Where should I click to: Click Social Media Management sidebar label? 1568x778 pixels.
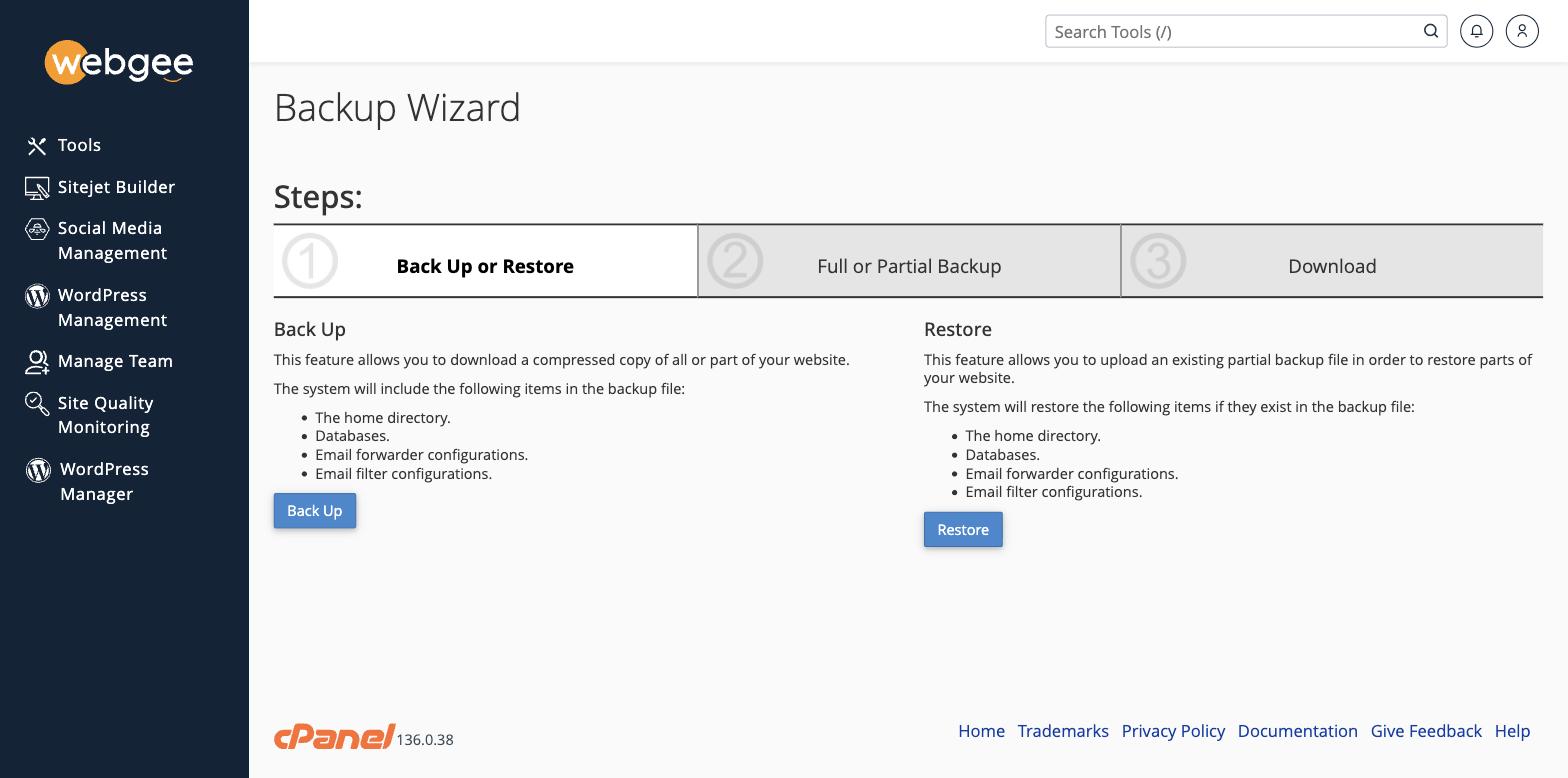coord(112,240)
